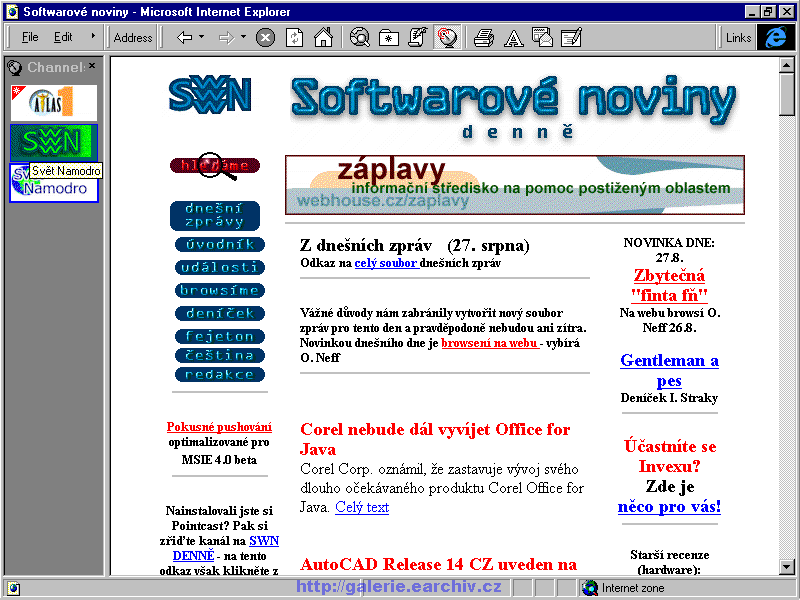The width and height of the screenshot is (800, 600).
Task: Print the page with the printer icon
Action: click(x=484, y=38)
